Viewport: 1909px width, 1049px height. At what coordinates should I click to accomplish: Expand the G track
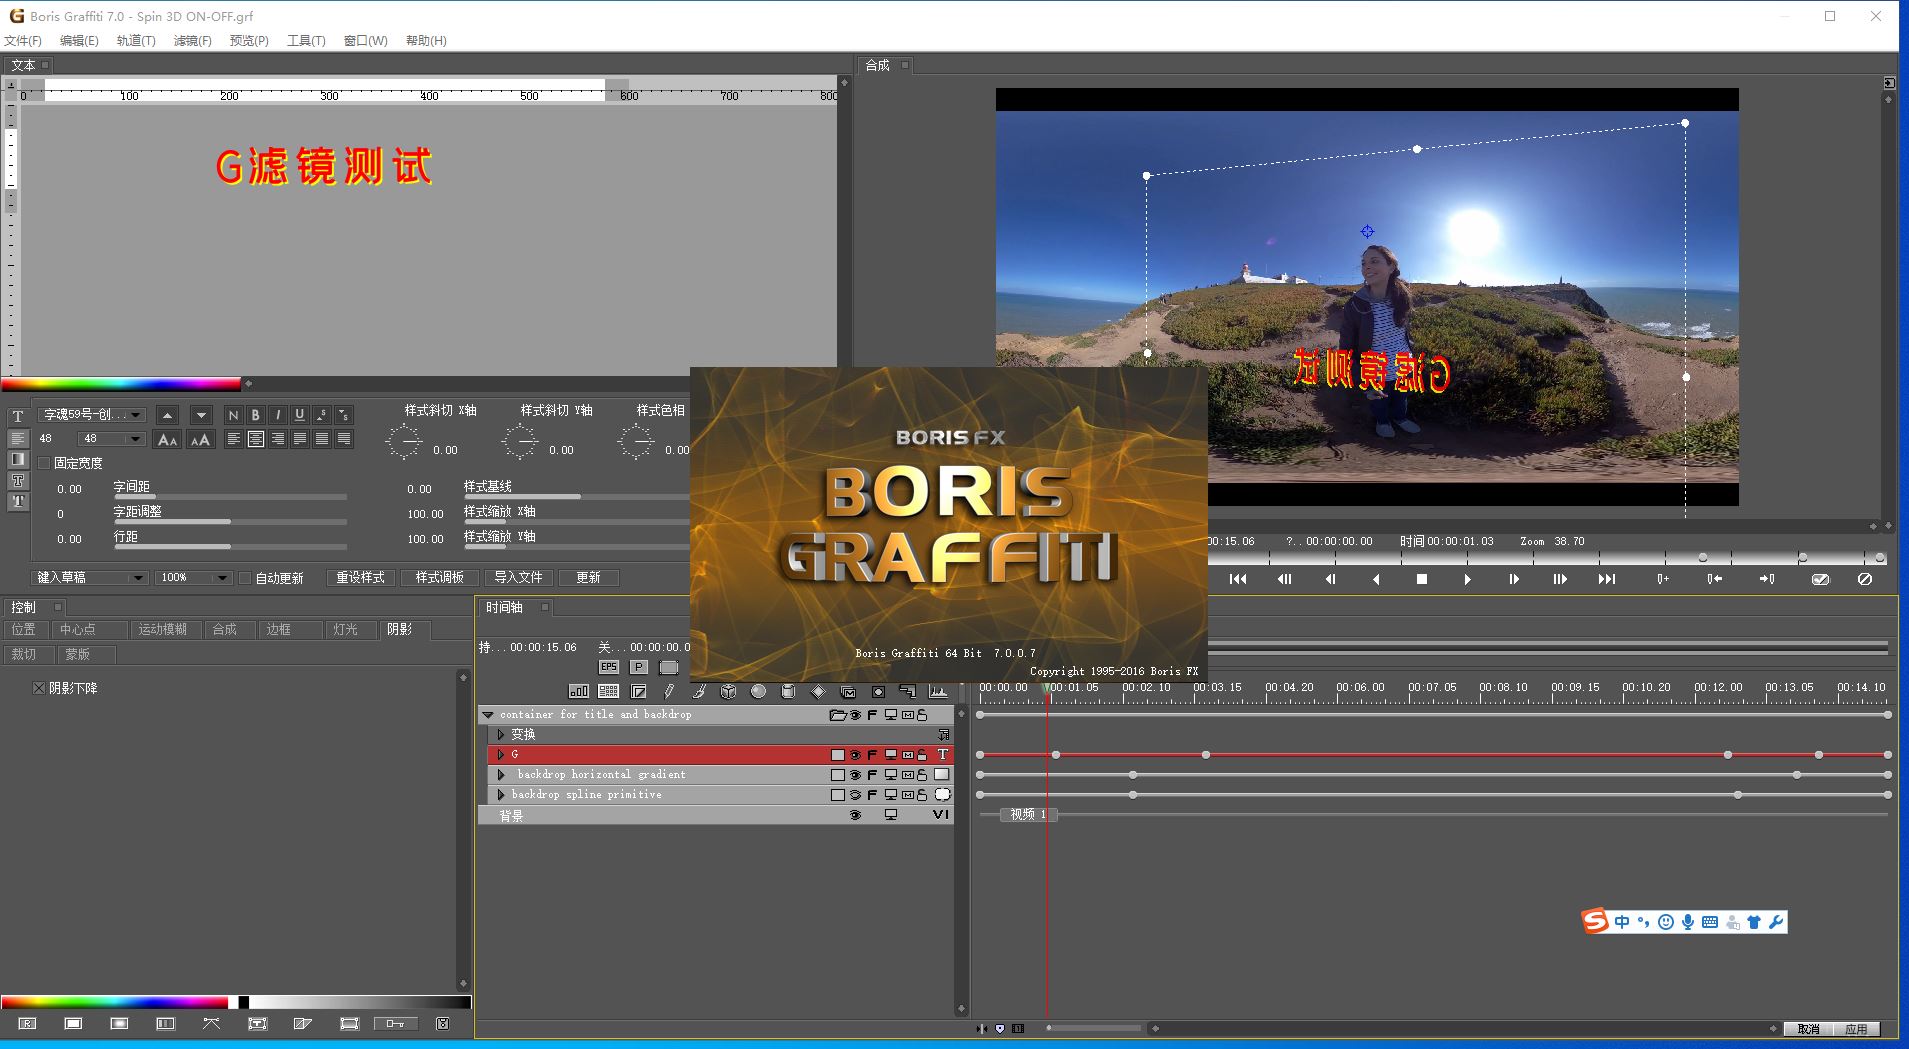click(x=501, y=755)
